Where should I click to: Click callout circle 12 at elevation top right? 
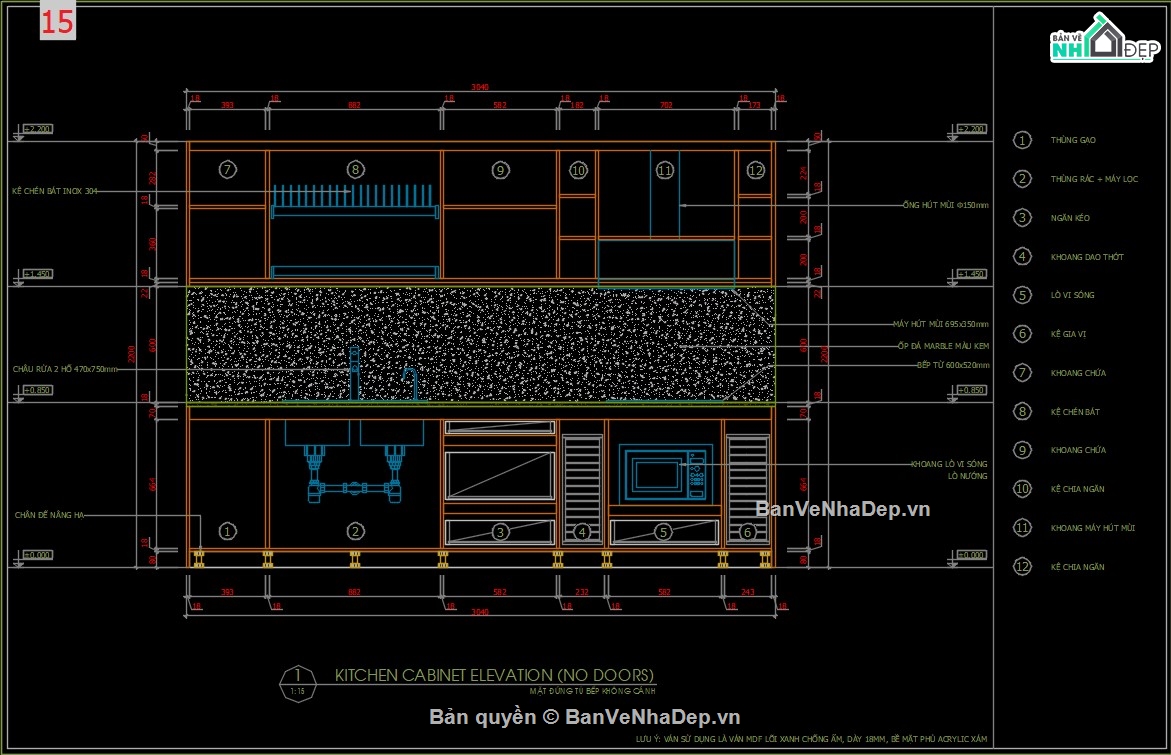click(x=756, y=170)
